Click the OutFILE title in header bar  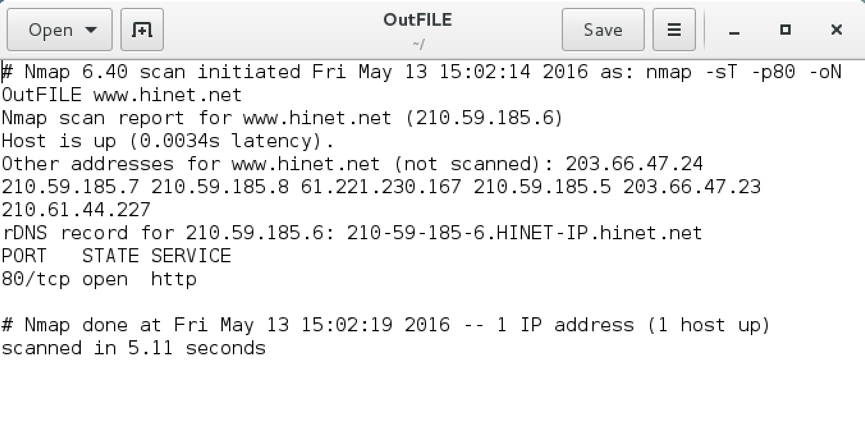(x=419, y=20)
